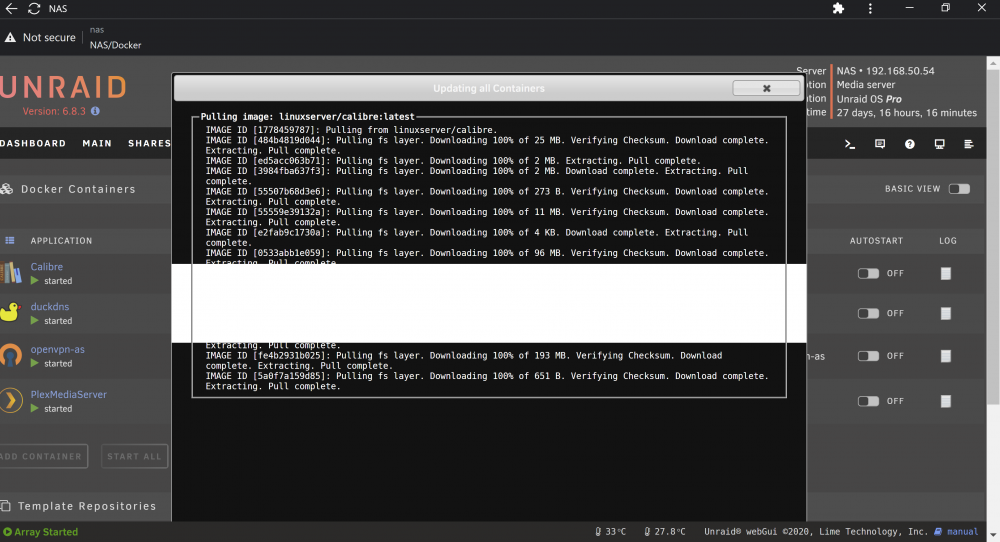The width and height of the screenshot is (1000, 542).
Task: Click the Start All button
Action: click(x=134, y=457)
